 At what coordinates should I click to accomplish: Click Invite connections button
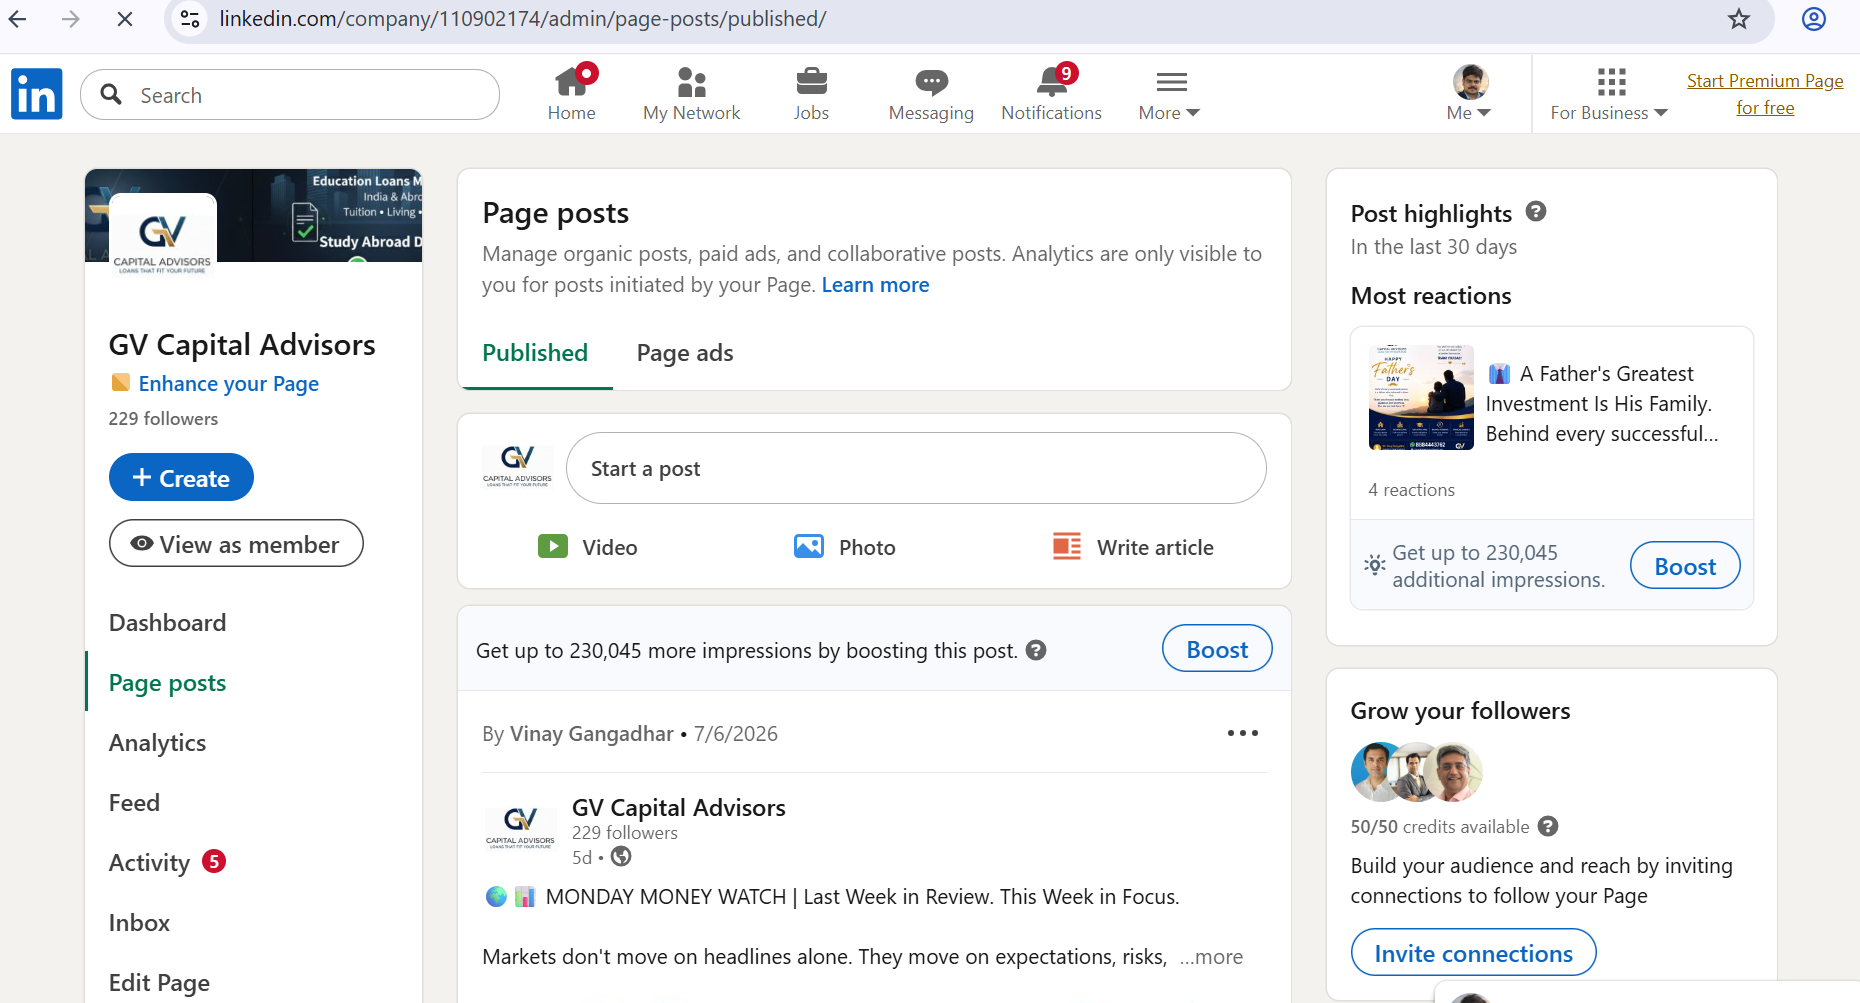tap(1473, 953)
